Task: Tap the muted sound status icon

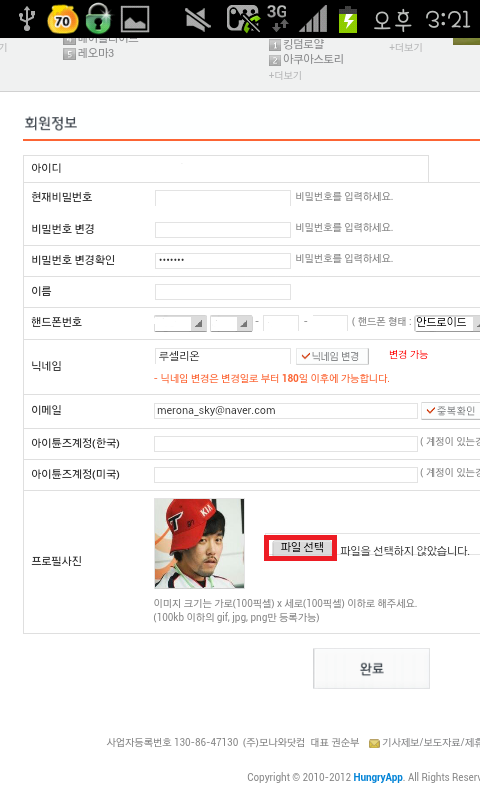Action: click(x=197, y=19)
